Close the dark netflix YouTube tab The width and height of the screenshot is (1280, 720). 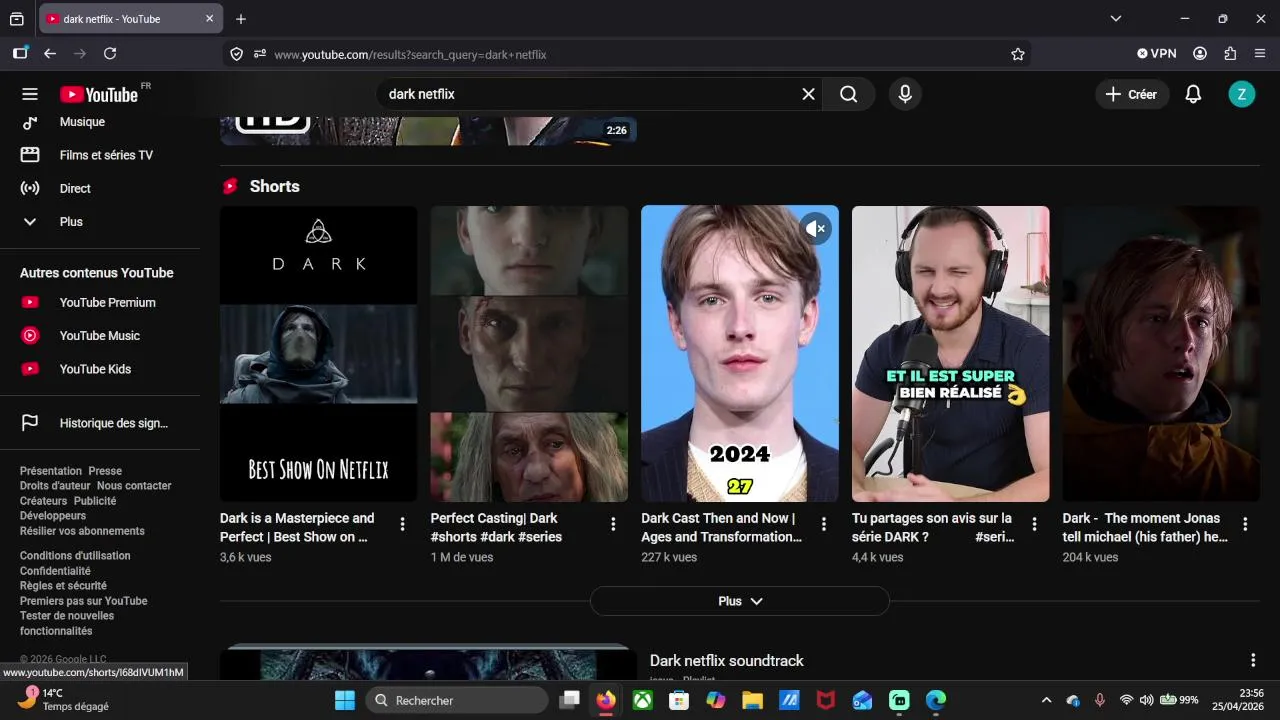point(209,19)
